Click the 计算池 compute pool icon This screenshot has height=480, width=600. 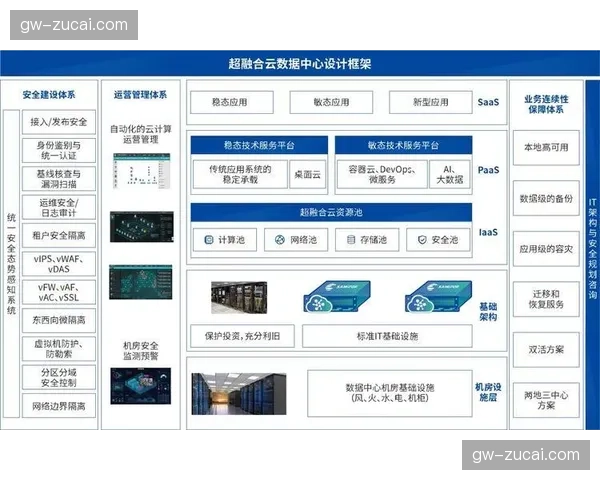coord(209,240)
